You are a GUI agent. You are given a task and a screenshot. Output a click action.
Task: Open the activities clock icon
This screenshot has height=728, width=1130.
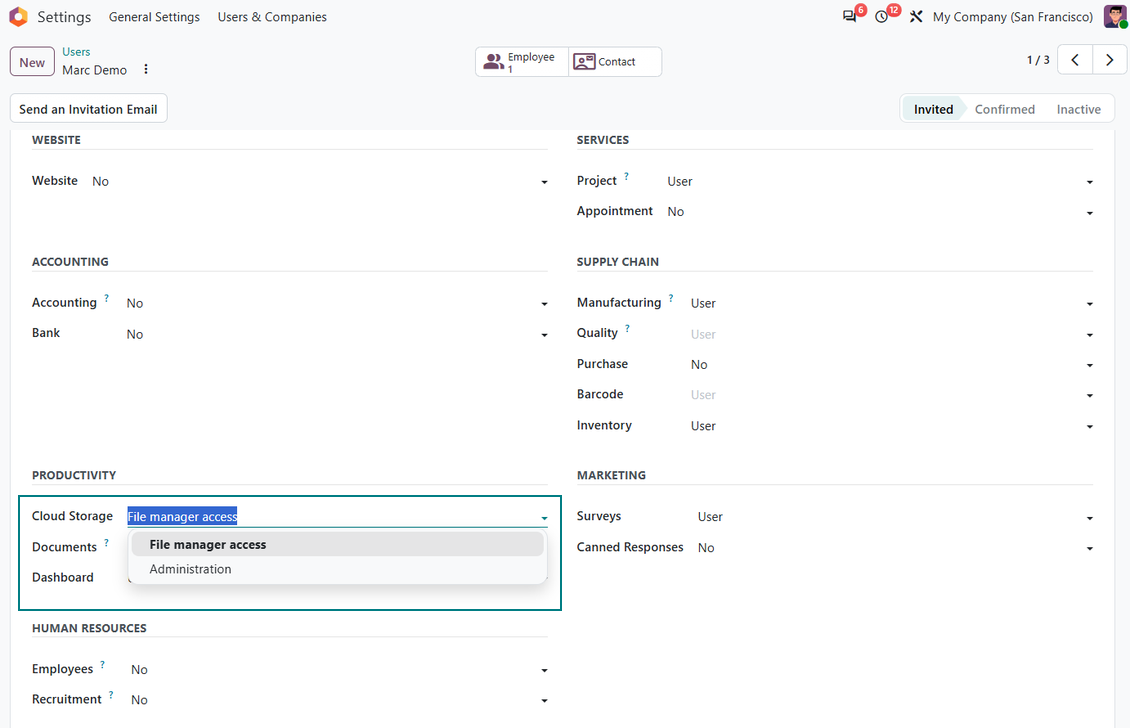[881, 17]
